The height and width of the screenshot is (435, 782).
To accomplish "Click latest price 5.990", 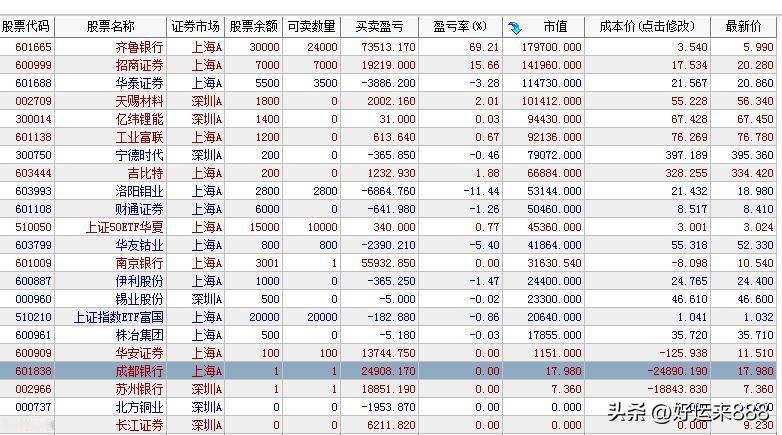I will (758, 47).
